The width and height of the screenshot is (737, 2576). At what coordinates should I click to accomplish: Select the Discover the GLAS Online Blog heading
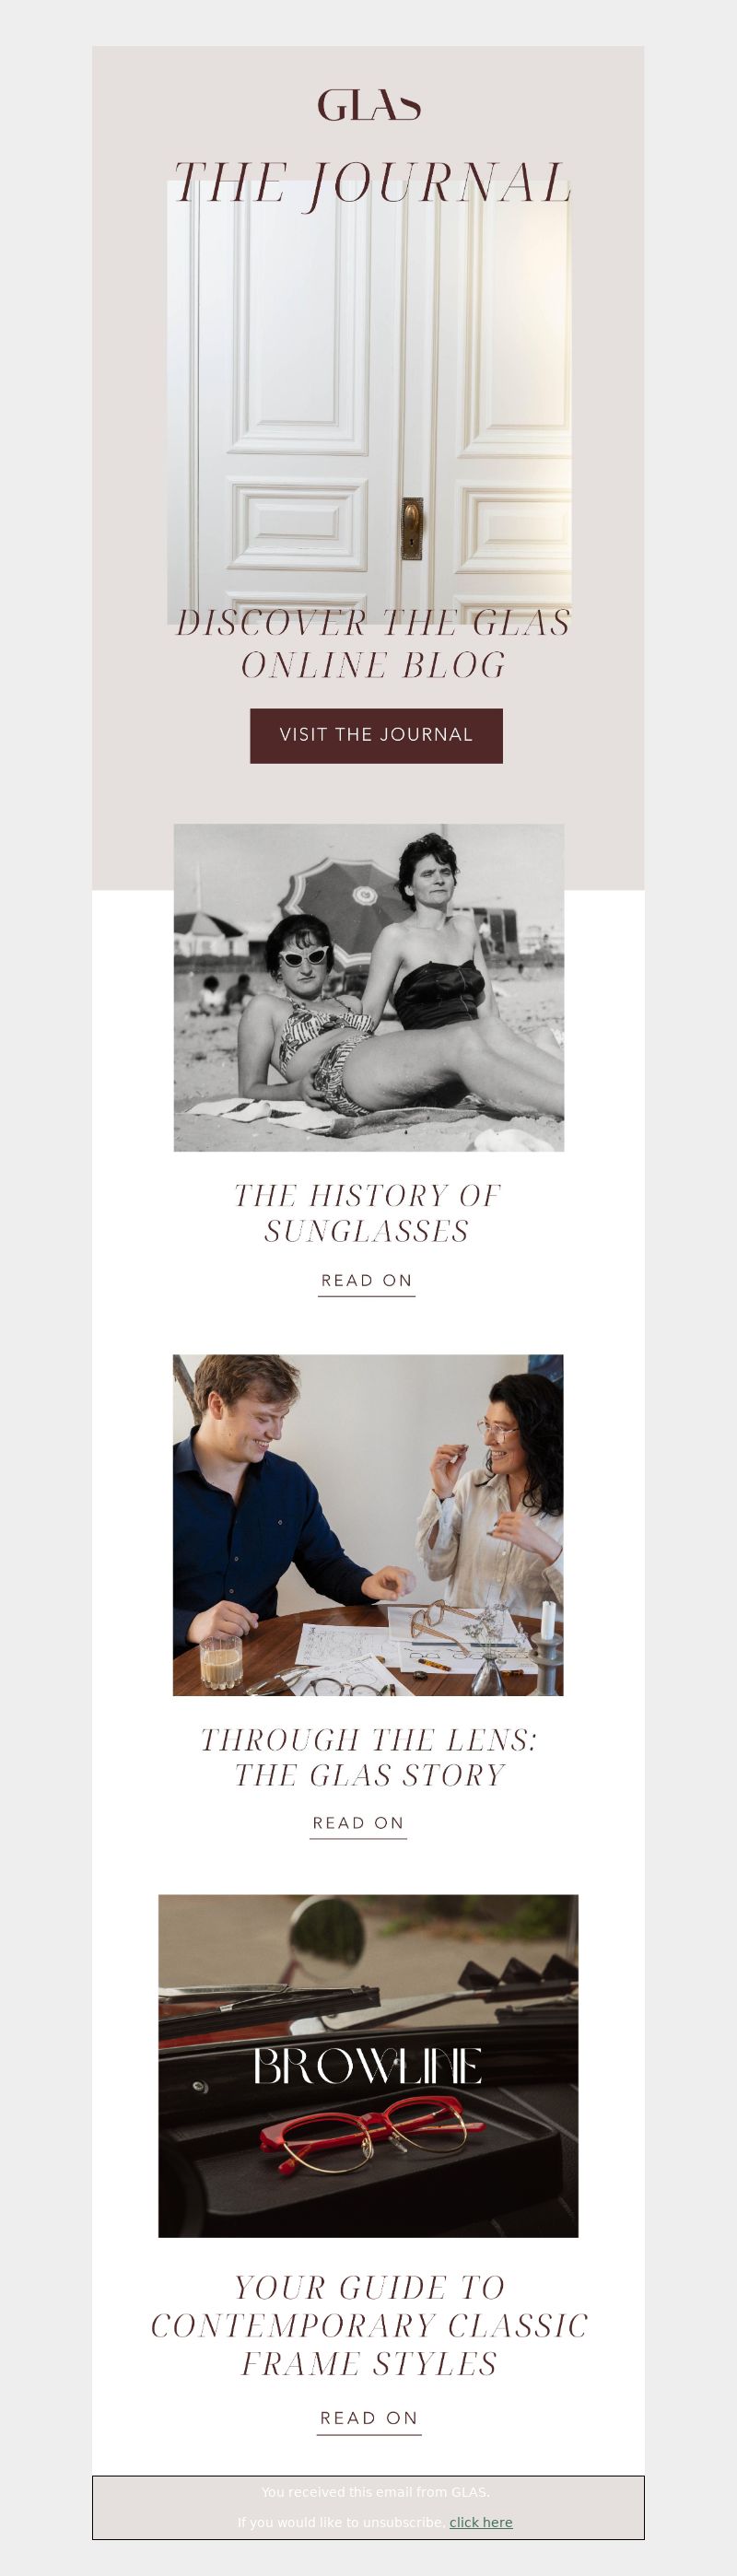[373, 645]
